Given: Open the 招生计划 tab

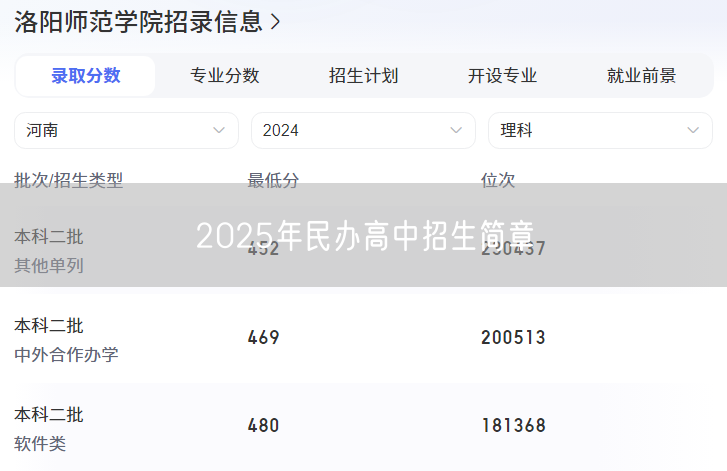Looking at the screenshot, I should pos(363,76).
